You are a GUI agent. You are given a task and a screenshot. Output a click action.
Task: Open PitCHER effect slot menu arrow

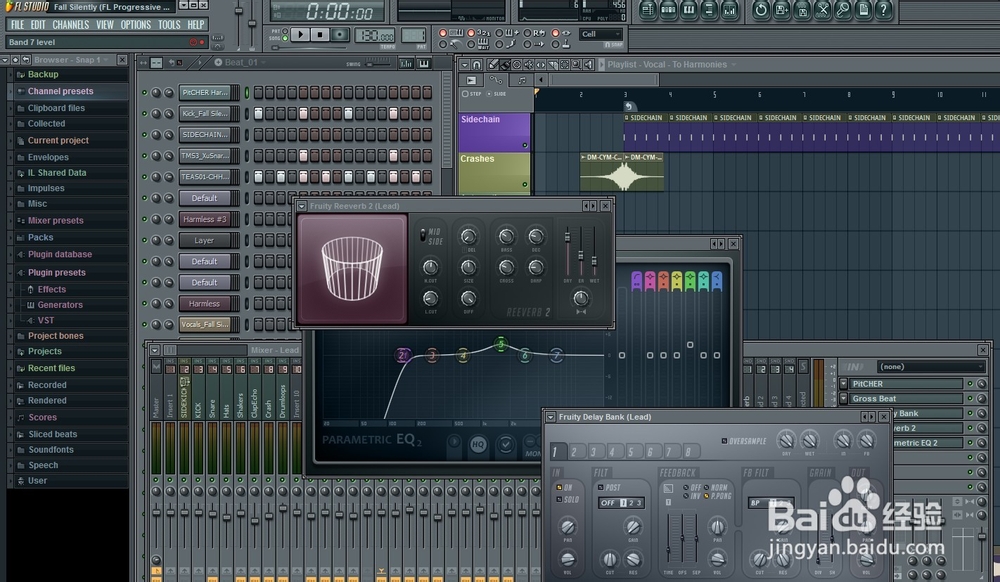tap(843, 384)
